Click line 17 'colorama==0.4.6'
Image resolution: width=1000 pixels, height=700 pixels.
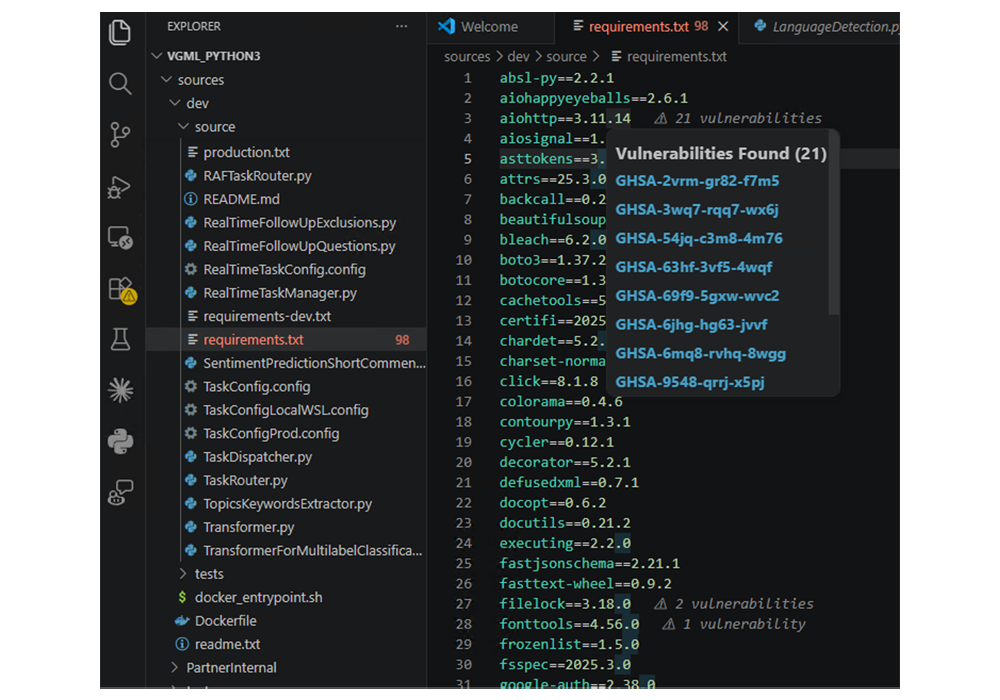click(x=561, y=402)
